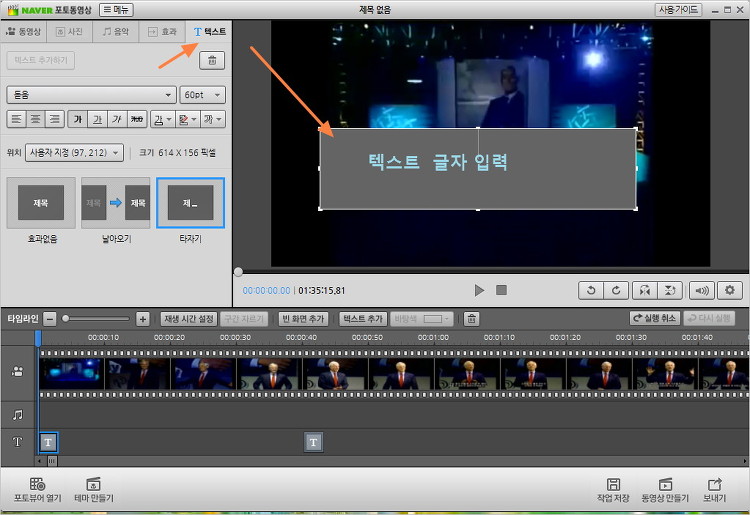Click the timeline trash delete icon
This screenshot has width=750, height=515.
[x=471, y=318]
